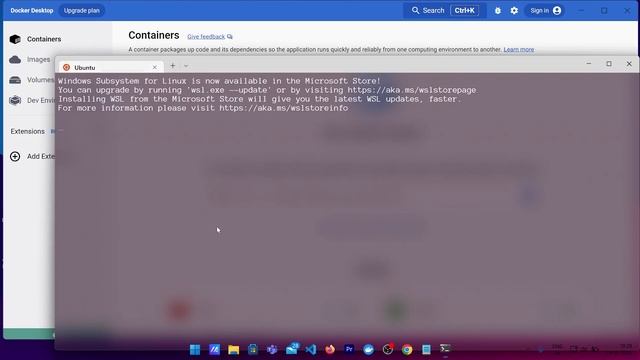
Task: Launch Firefox from the taskbar
Action: point(330,349)
